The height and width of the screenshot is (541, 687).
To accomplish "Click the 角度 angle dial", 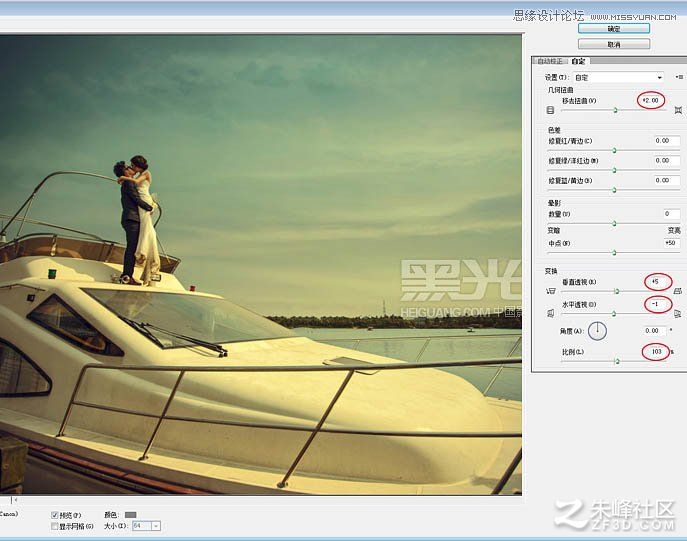I will [597, 331].
